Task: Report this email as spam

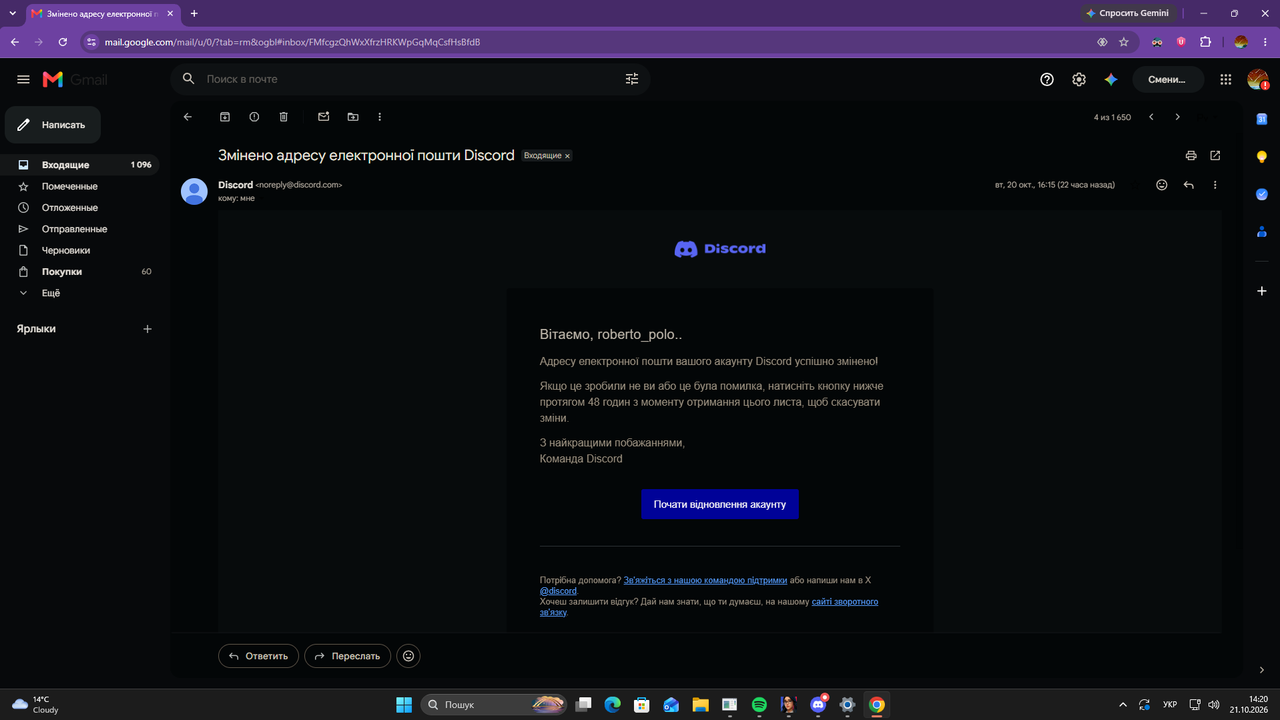Action: pyautogui.click(x=254, y=117)
